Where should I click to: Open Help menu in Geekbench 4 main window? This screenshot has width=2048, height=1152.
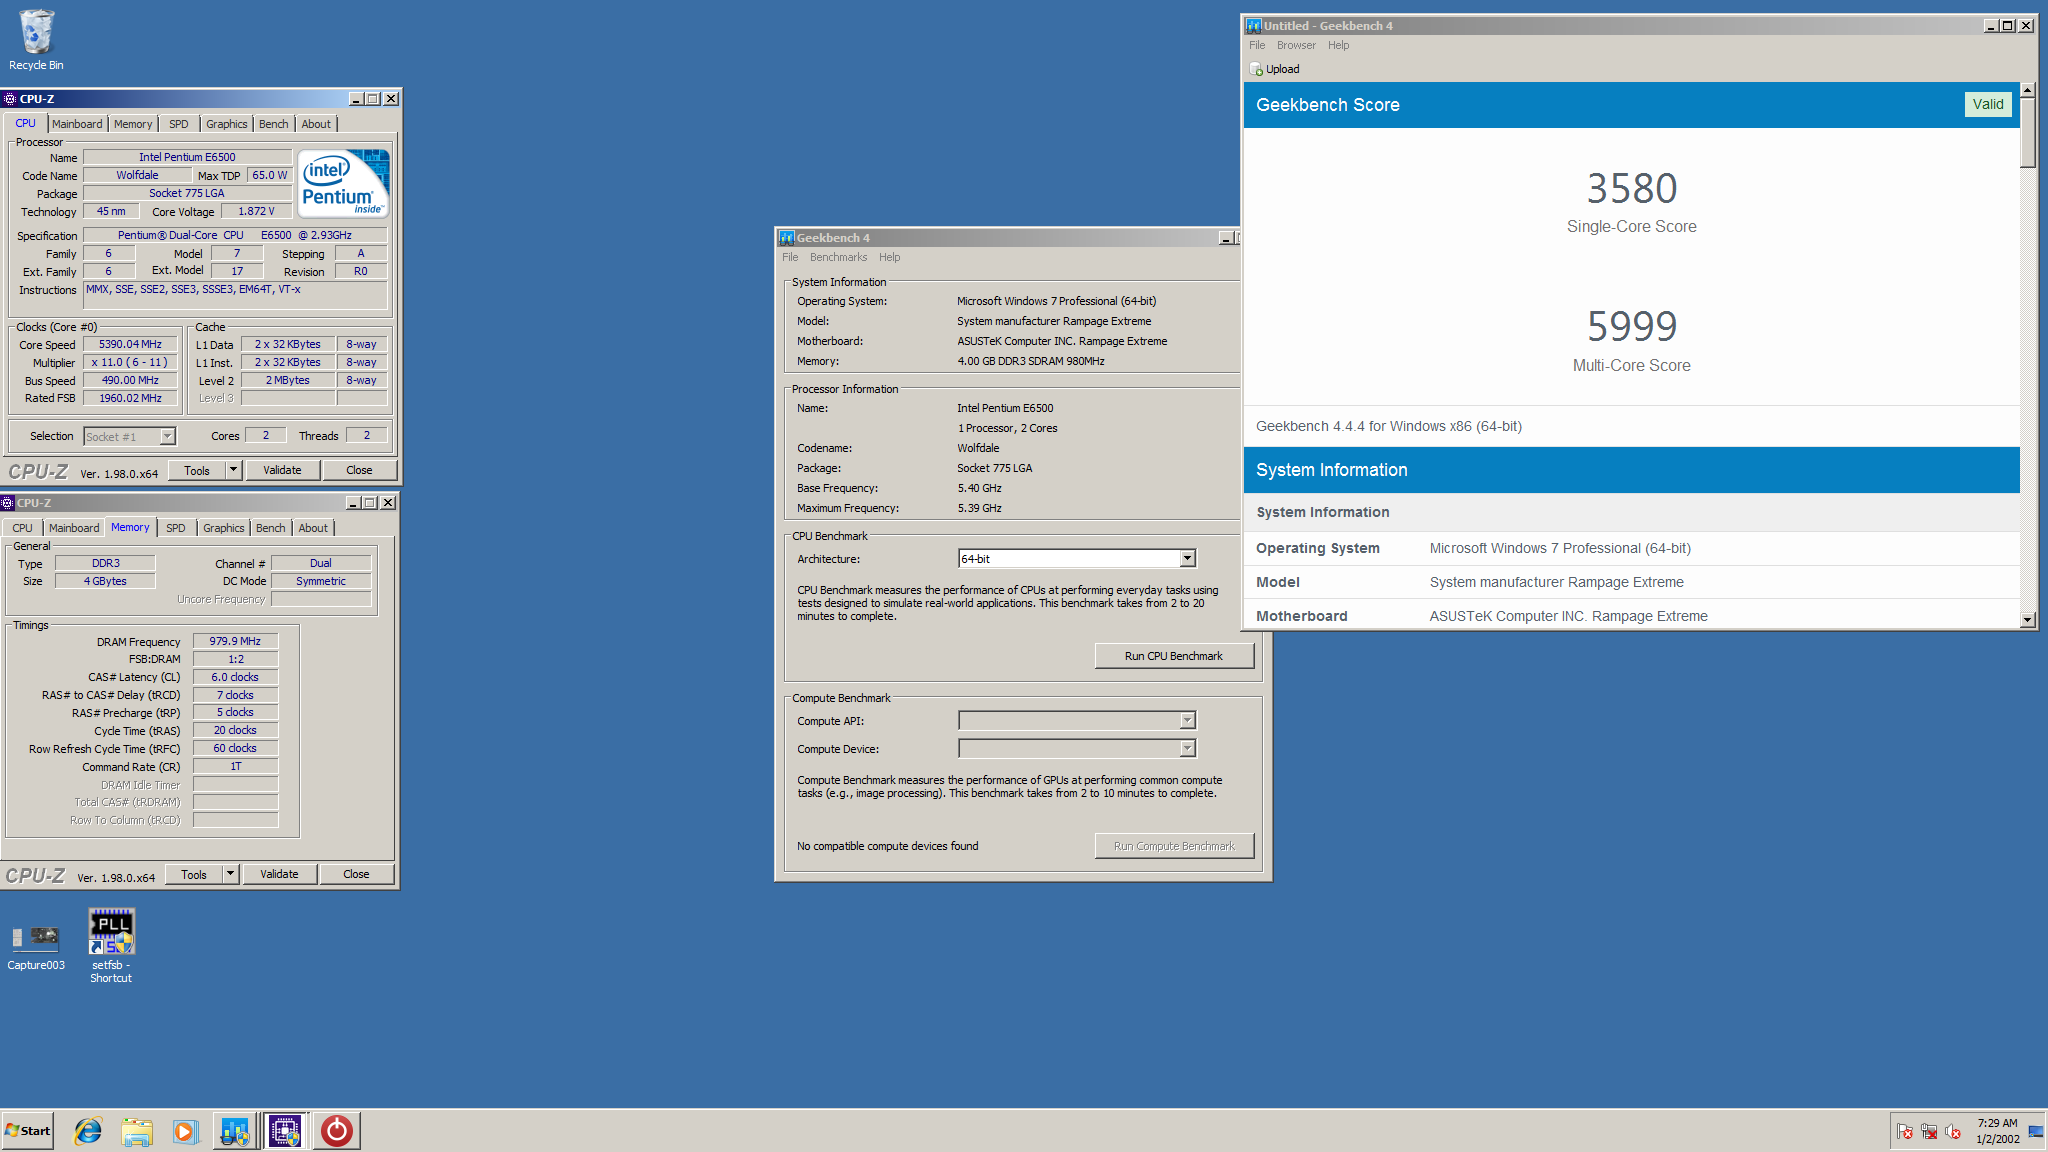(x=890, y=257)
